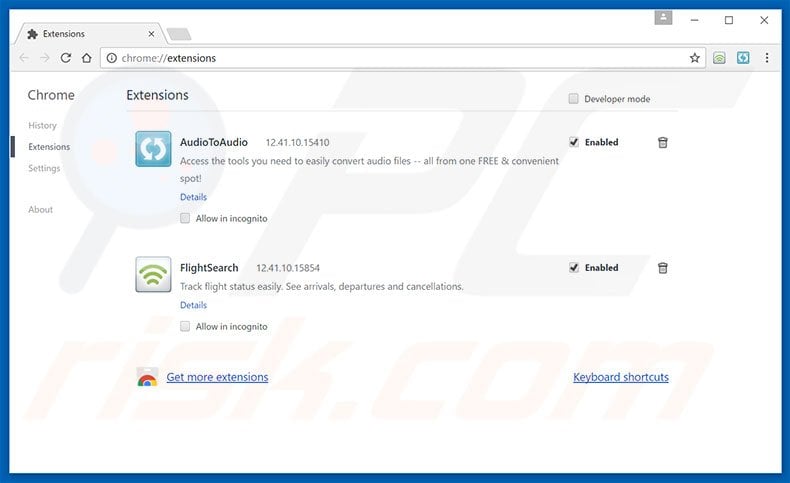Remove AudioToAudio using its trash icon
Image resolution: width=790 pixels, height=483 pixels.
[663, 143]
